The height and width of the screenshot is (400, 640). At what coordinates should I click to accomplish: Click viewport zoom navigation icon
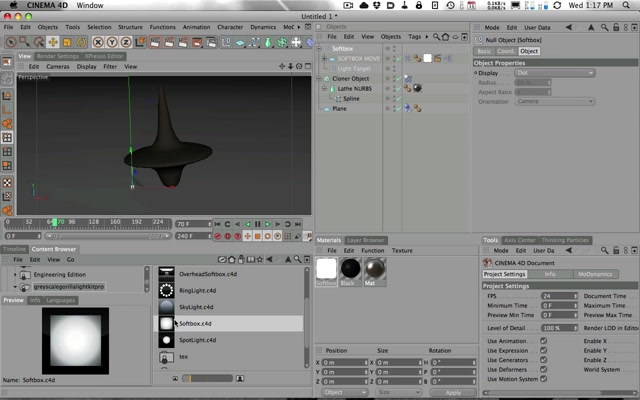291,66
